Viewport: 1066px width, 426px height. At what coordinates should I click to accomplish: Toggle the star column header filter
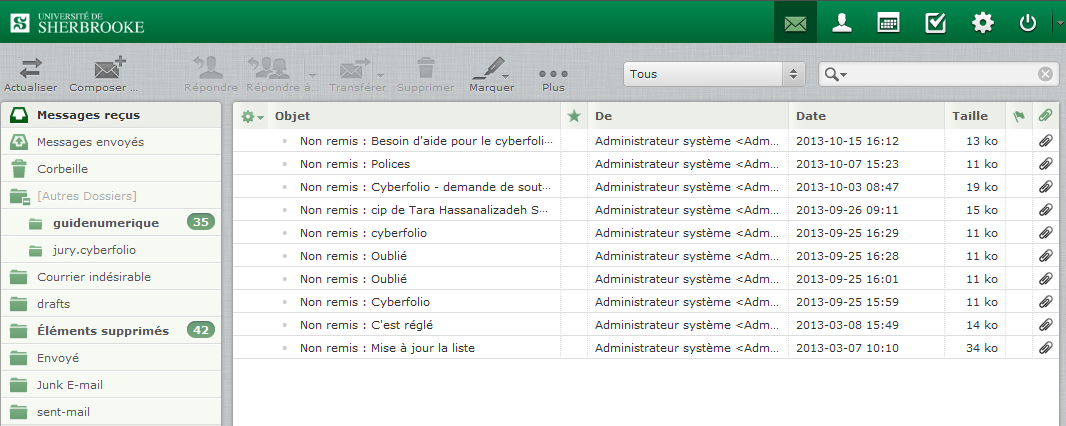573,116
